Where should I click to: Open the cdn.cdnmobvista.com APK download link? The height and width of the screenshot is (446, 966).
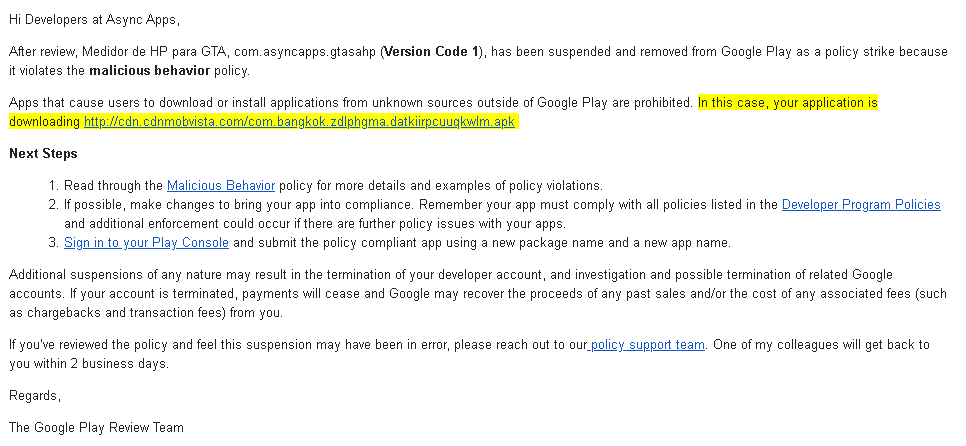299,122
